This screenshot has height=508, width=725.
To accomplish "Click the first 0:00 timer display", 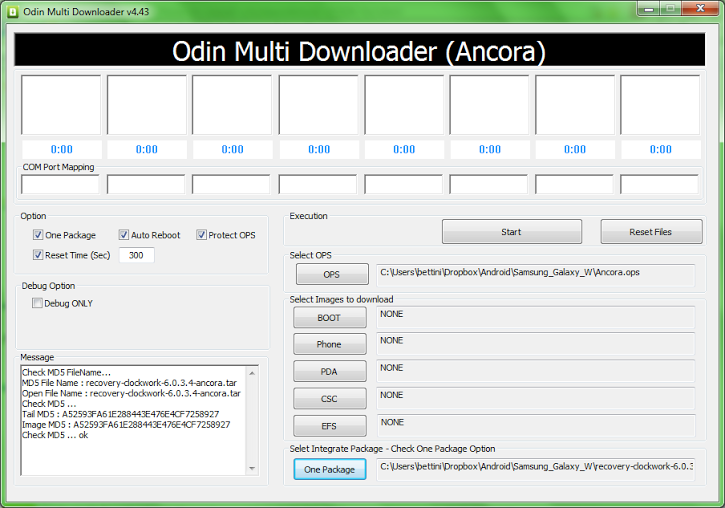I will point(61,149).
